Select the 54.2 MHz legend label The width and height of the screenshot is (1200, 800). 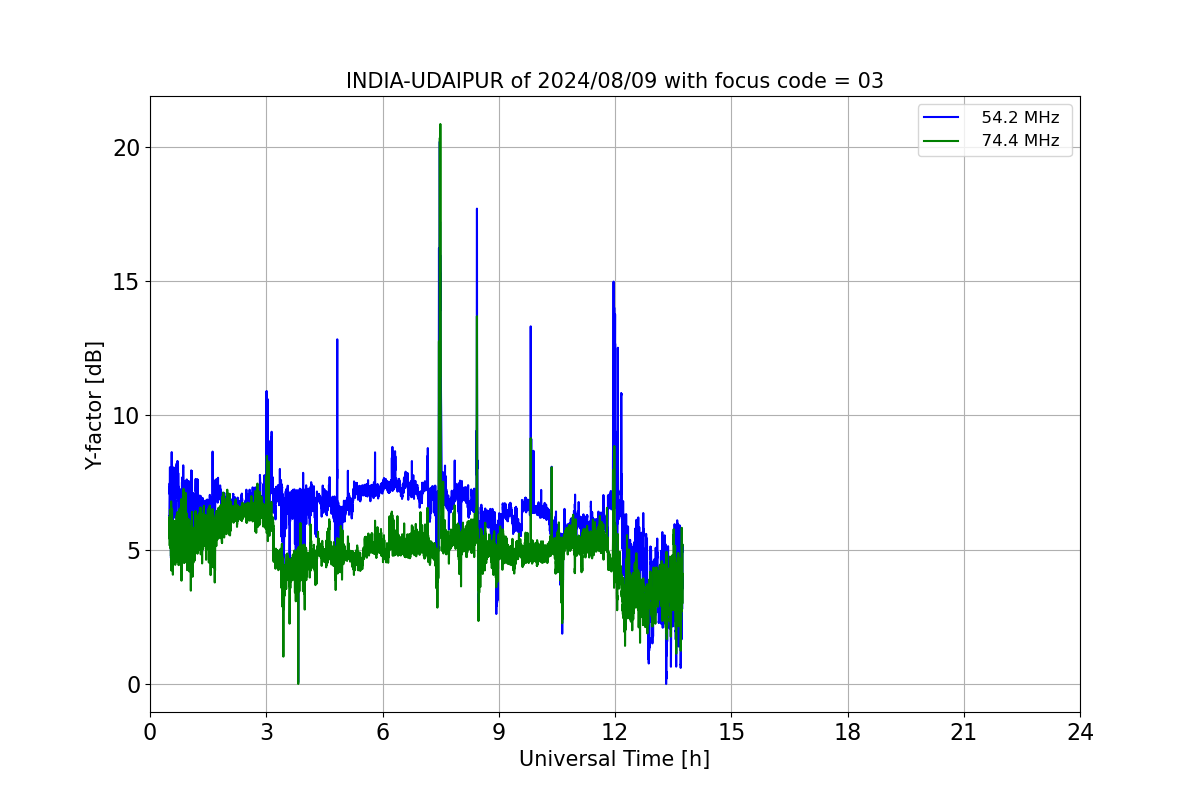click(x=1020, y=117)
